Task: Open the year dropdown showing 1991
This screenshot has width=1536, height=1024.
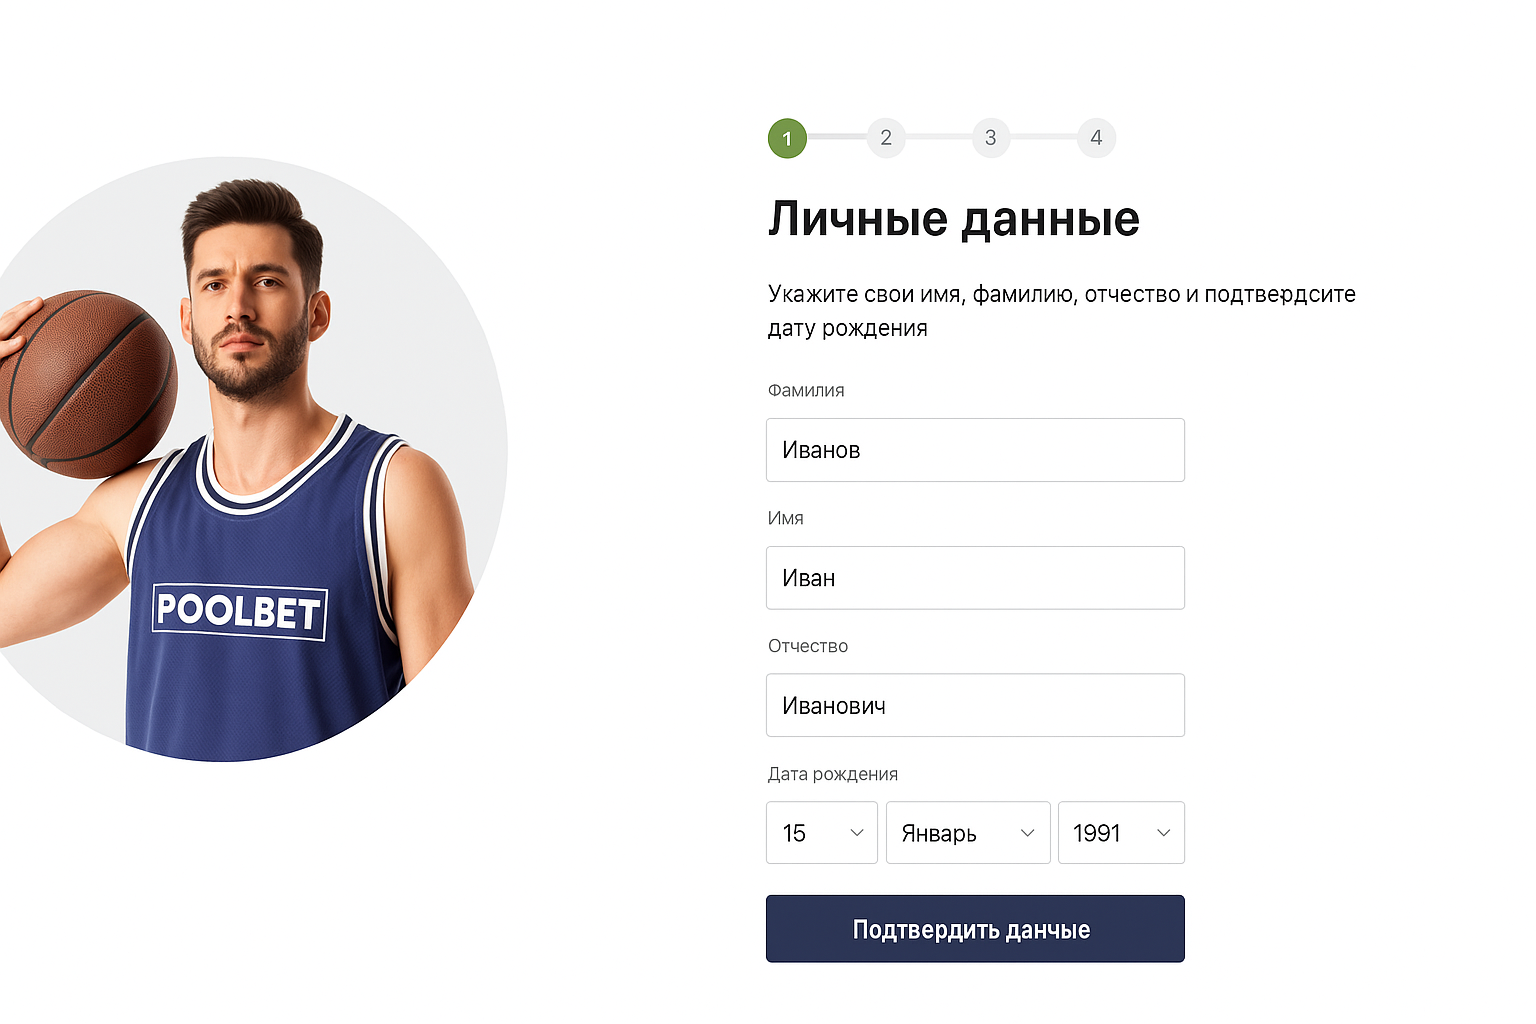Action: coord(1121,833)
